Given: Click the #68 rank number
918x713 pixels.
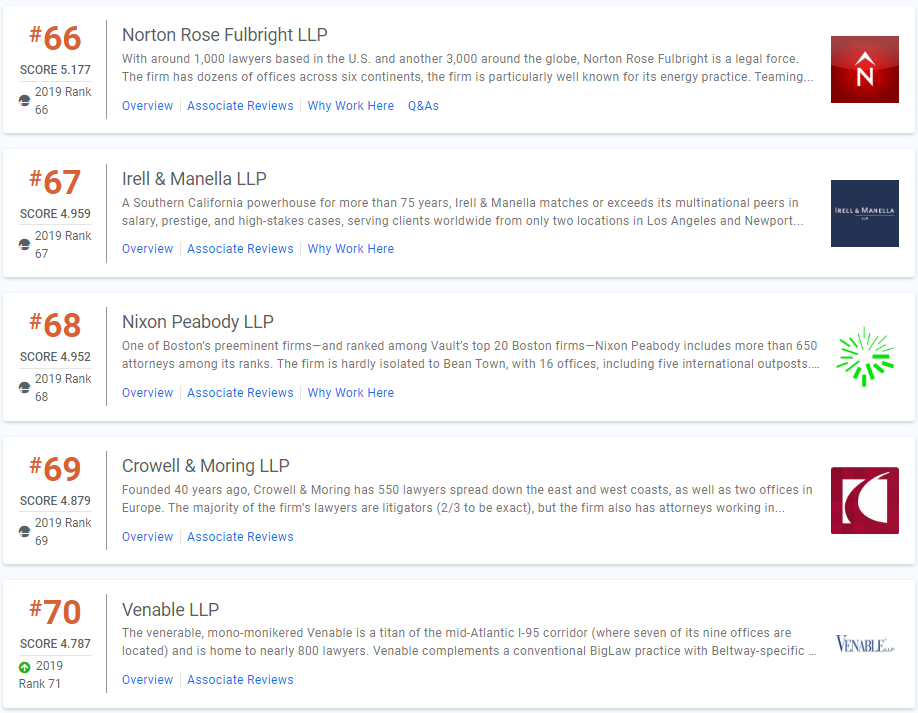Looking at the screenshot, I should pyautogui.click(x=55, y=325).
